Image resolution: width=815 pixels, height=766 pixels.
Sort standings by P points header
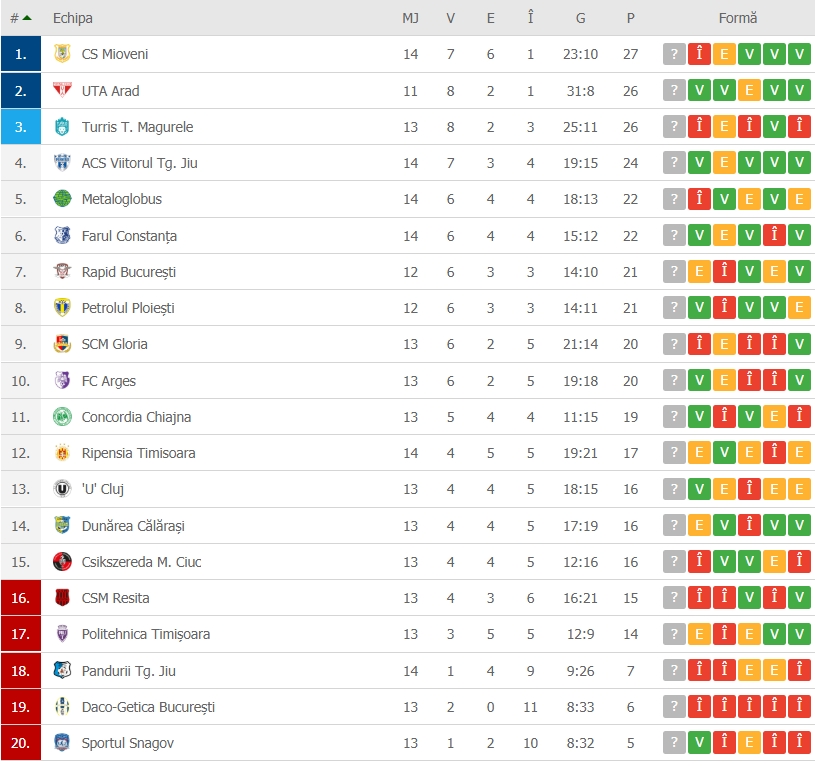point(630,18)
